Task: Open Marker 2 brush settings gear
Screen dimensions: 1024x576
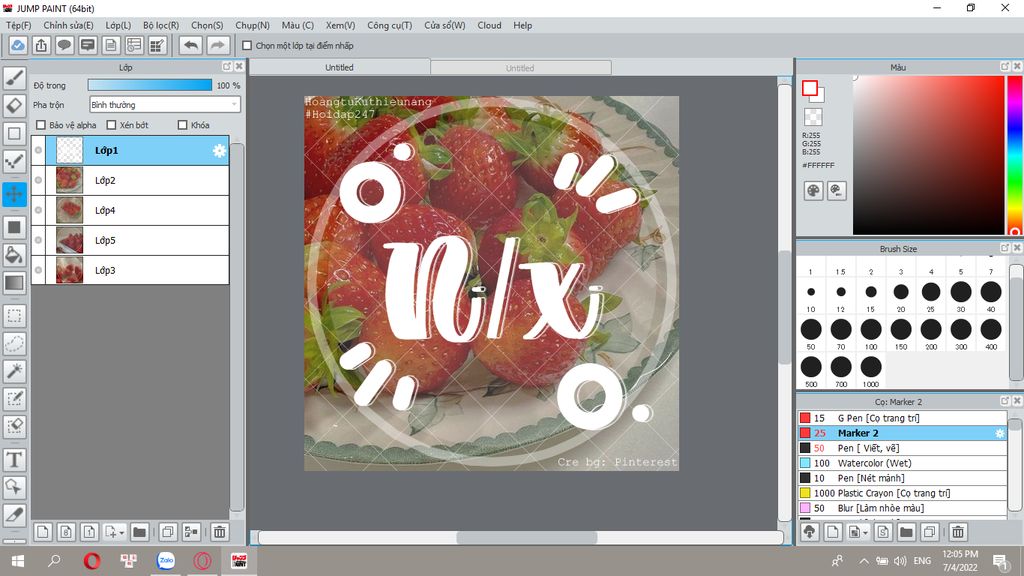Action: click(x=999, y=433)
